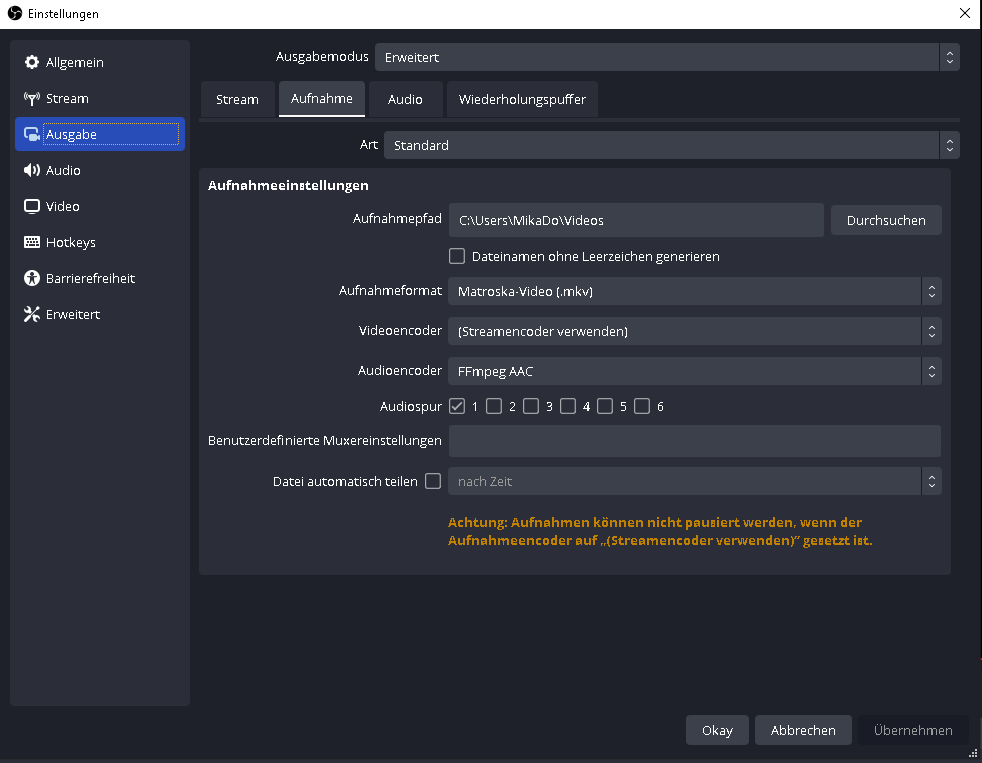Click the Stream antenna icon in sidebar
This screenshot has height=763, width=982.
tap(31, 98)
